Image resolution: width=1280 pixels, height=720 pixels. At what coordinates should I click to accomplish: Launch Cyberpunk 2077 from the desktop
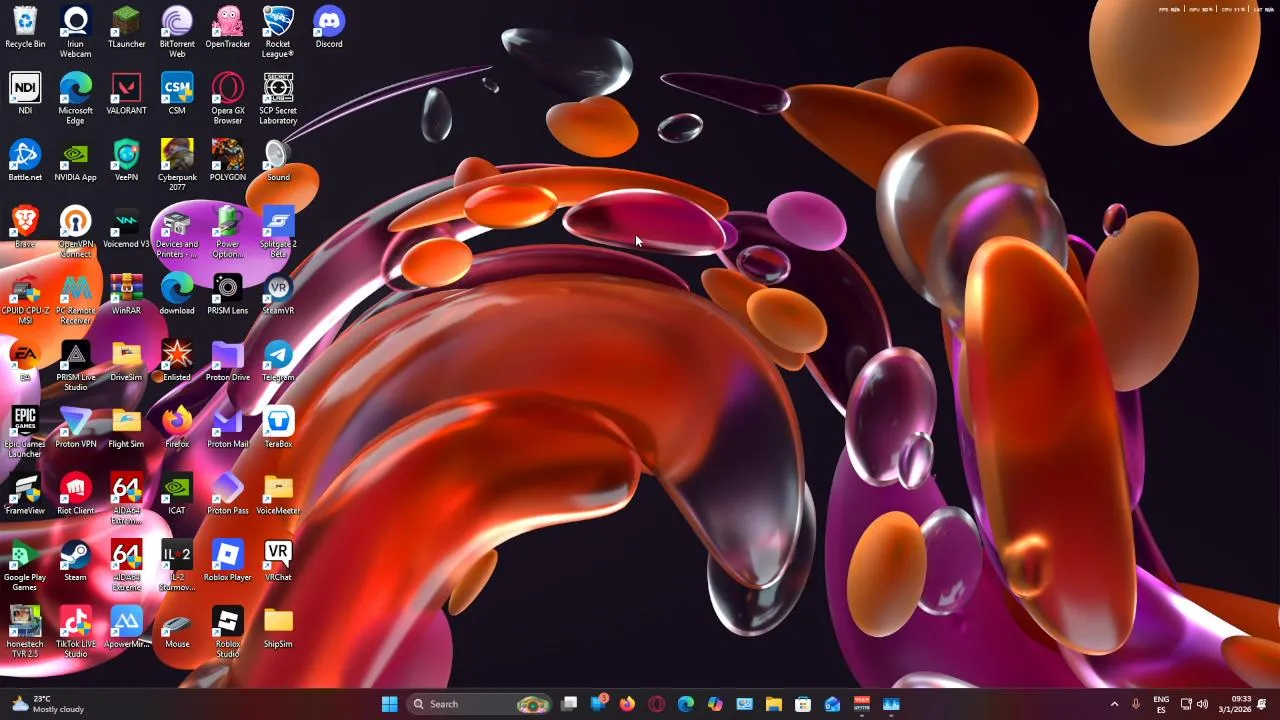pyautogui.click(x=177, y=165)
